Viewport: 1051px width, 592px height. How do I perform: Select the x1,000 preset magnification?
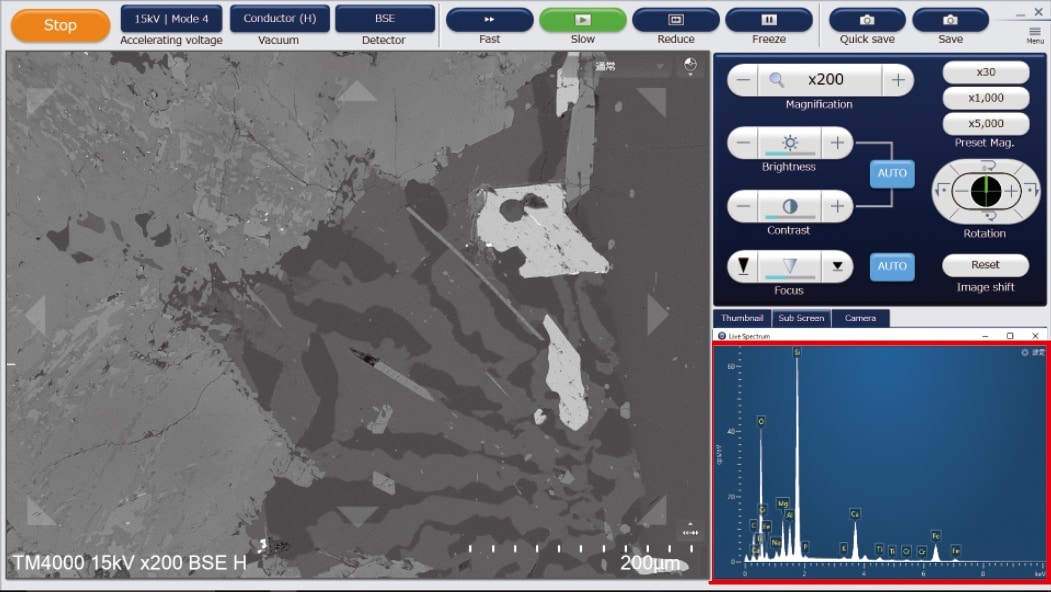pyautogui.click(x=985, y=98)
